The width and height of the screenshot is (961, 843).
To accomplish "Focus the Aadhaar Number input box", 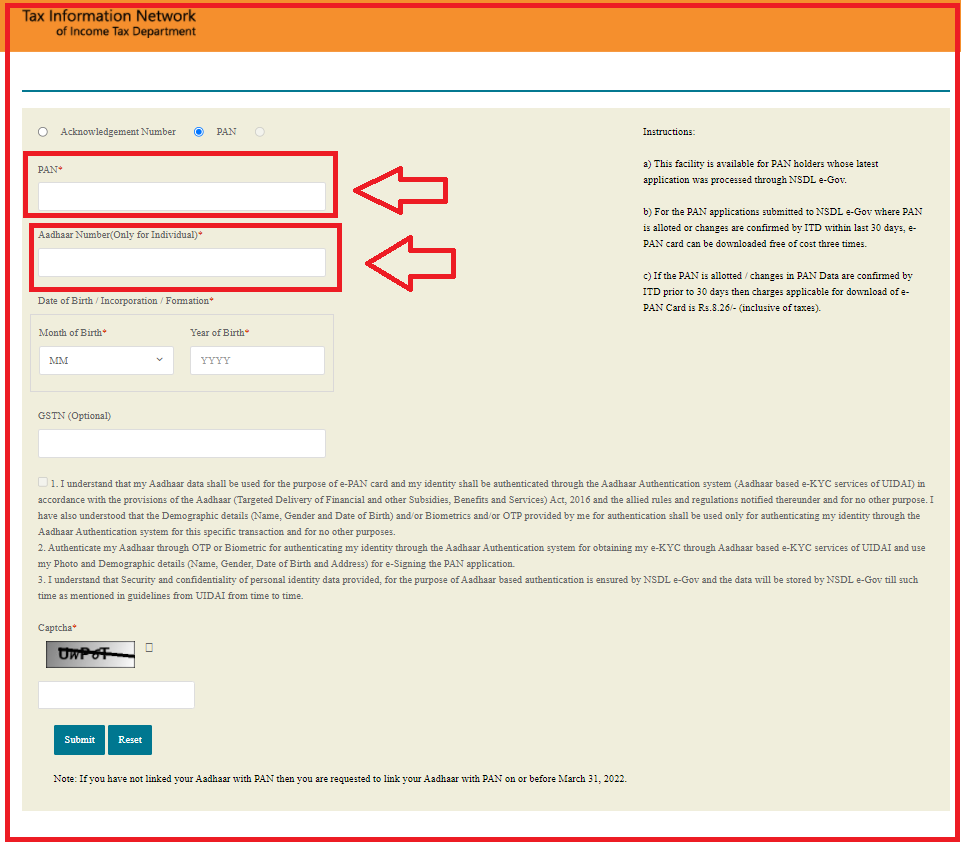I will point(182,262).
